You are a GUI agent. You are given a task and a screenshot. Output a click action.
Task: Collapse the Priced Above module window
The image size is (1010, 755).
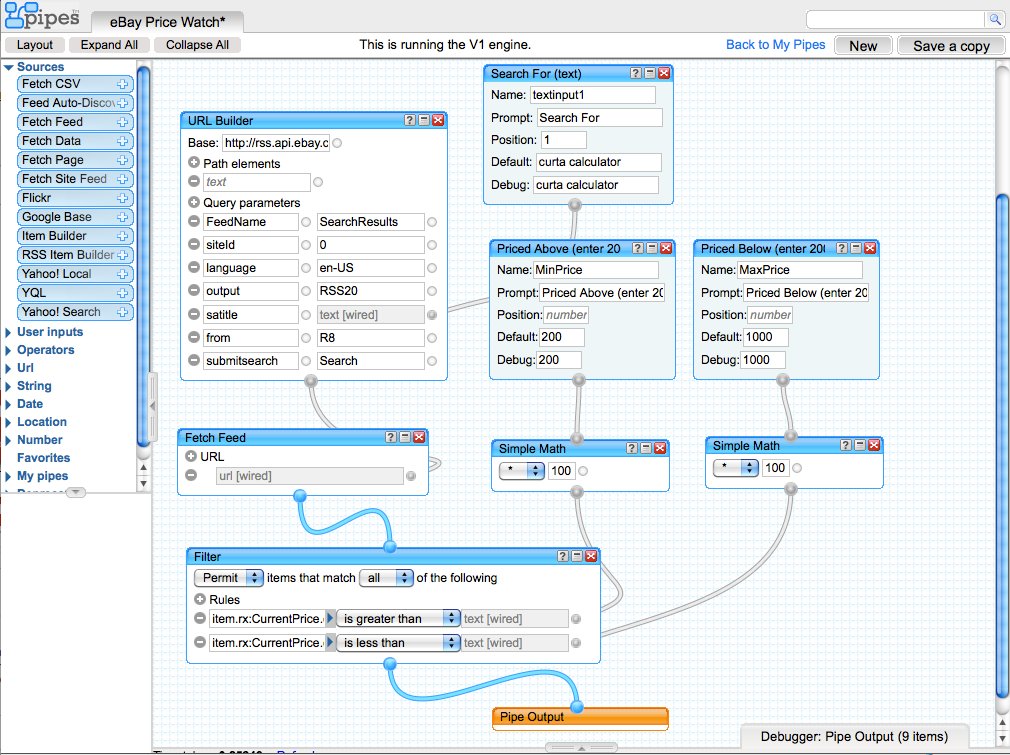click(652, 248)
